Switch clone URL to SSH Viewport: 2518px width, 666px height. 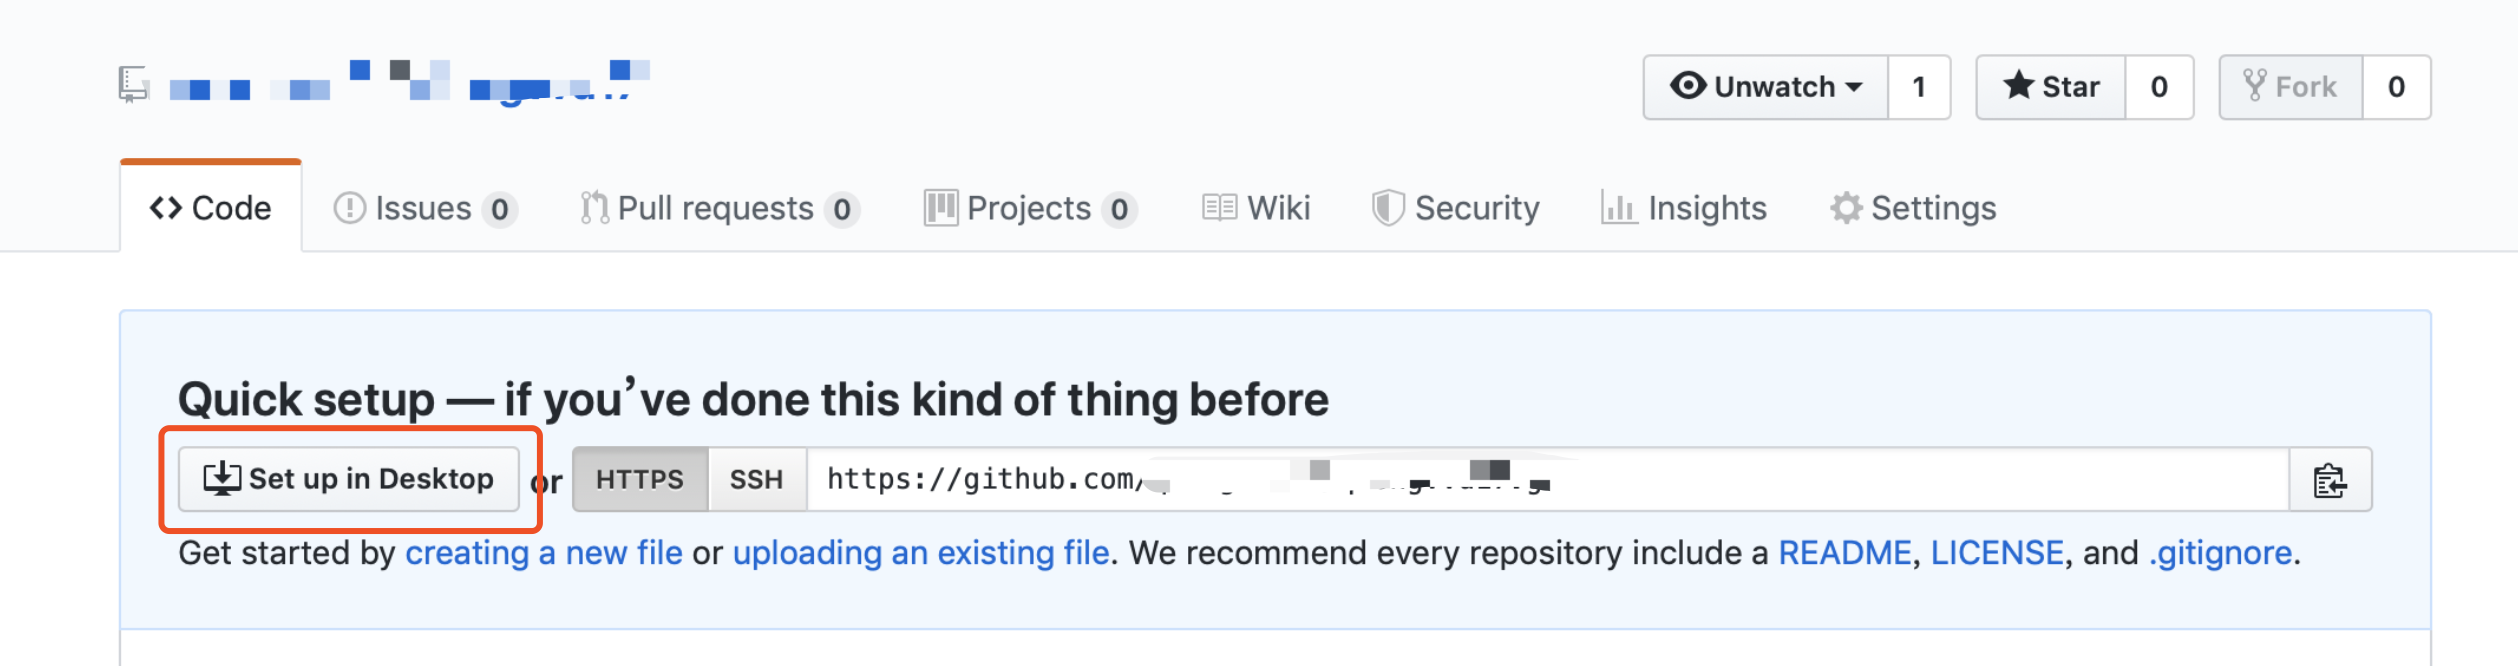click(756, 480)
